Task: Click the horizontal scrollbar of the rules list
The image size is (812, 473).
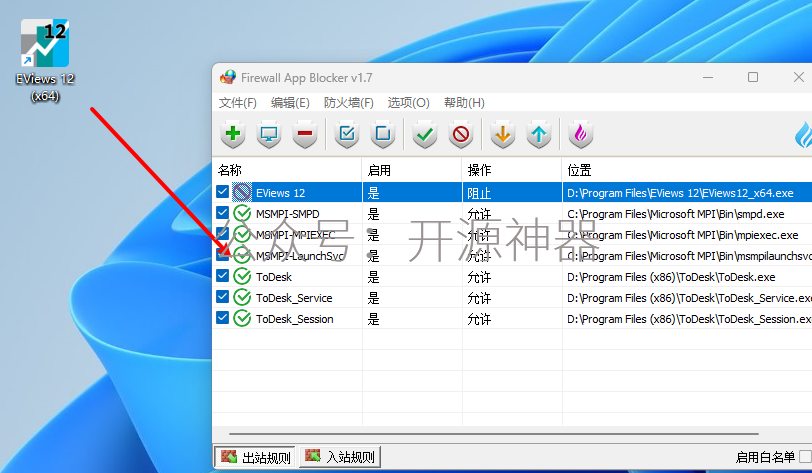Action: pyautogui.click(x=494, y=434)
